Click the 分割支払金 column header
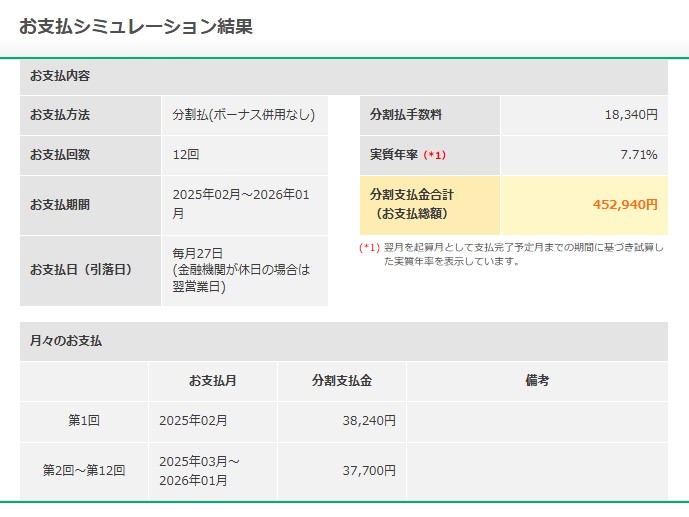The image size is (689, 517). click(x=342, y=380)
